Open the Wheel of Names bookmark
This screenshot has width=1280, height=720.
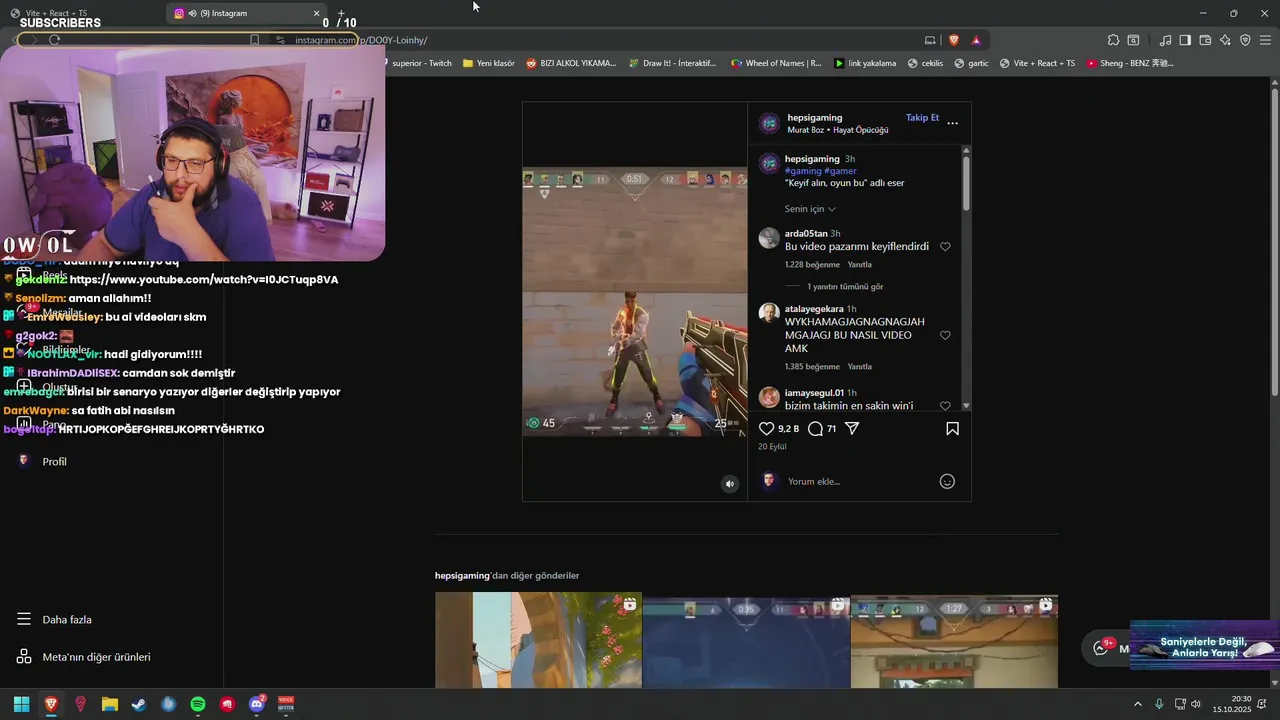click(776, 63)
